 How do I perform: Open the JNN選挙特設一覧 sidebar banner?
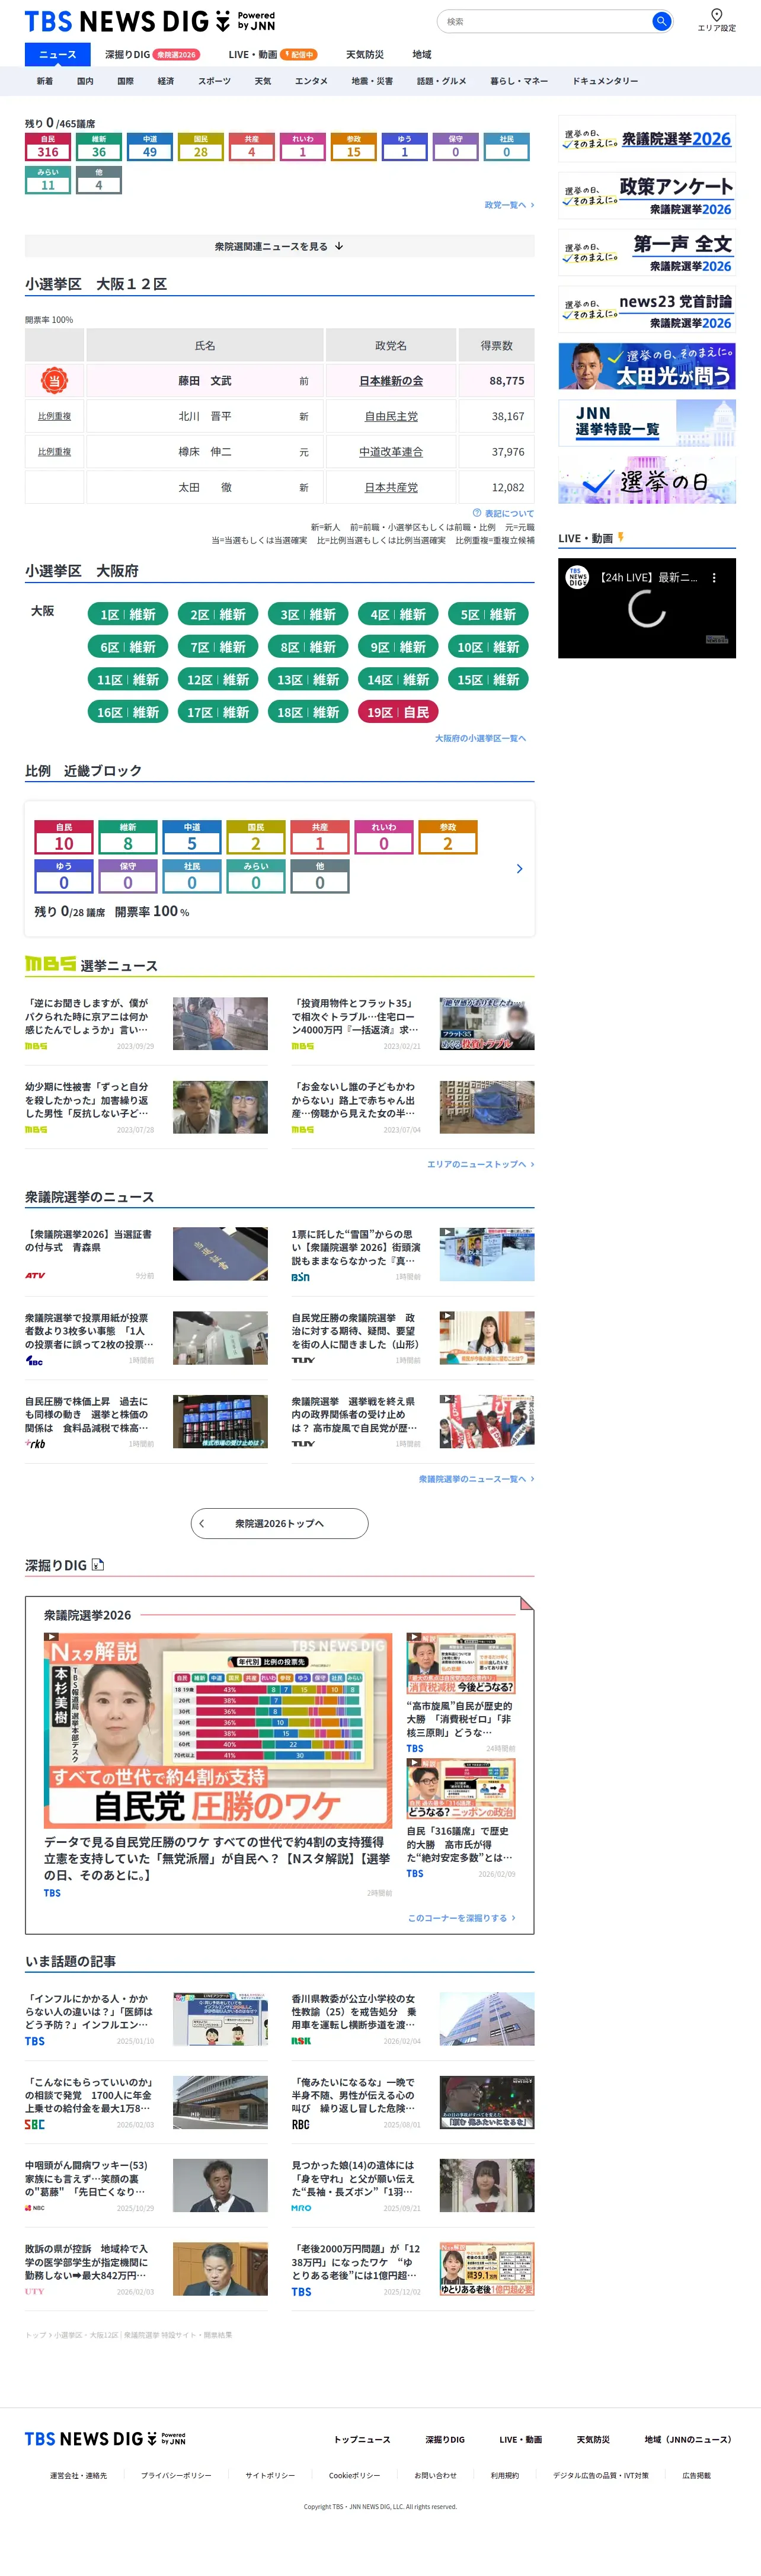pyautogui.click(x=647, y=423)
